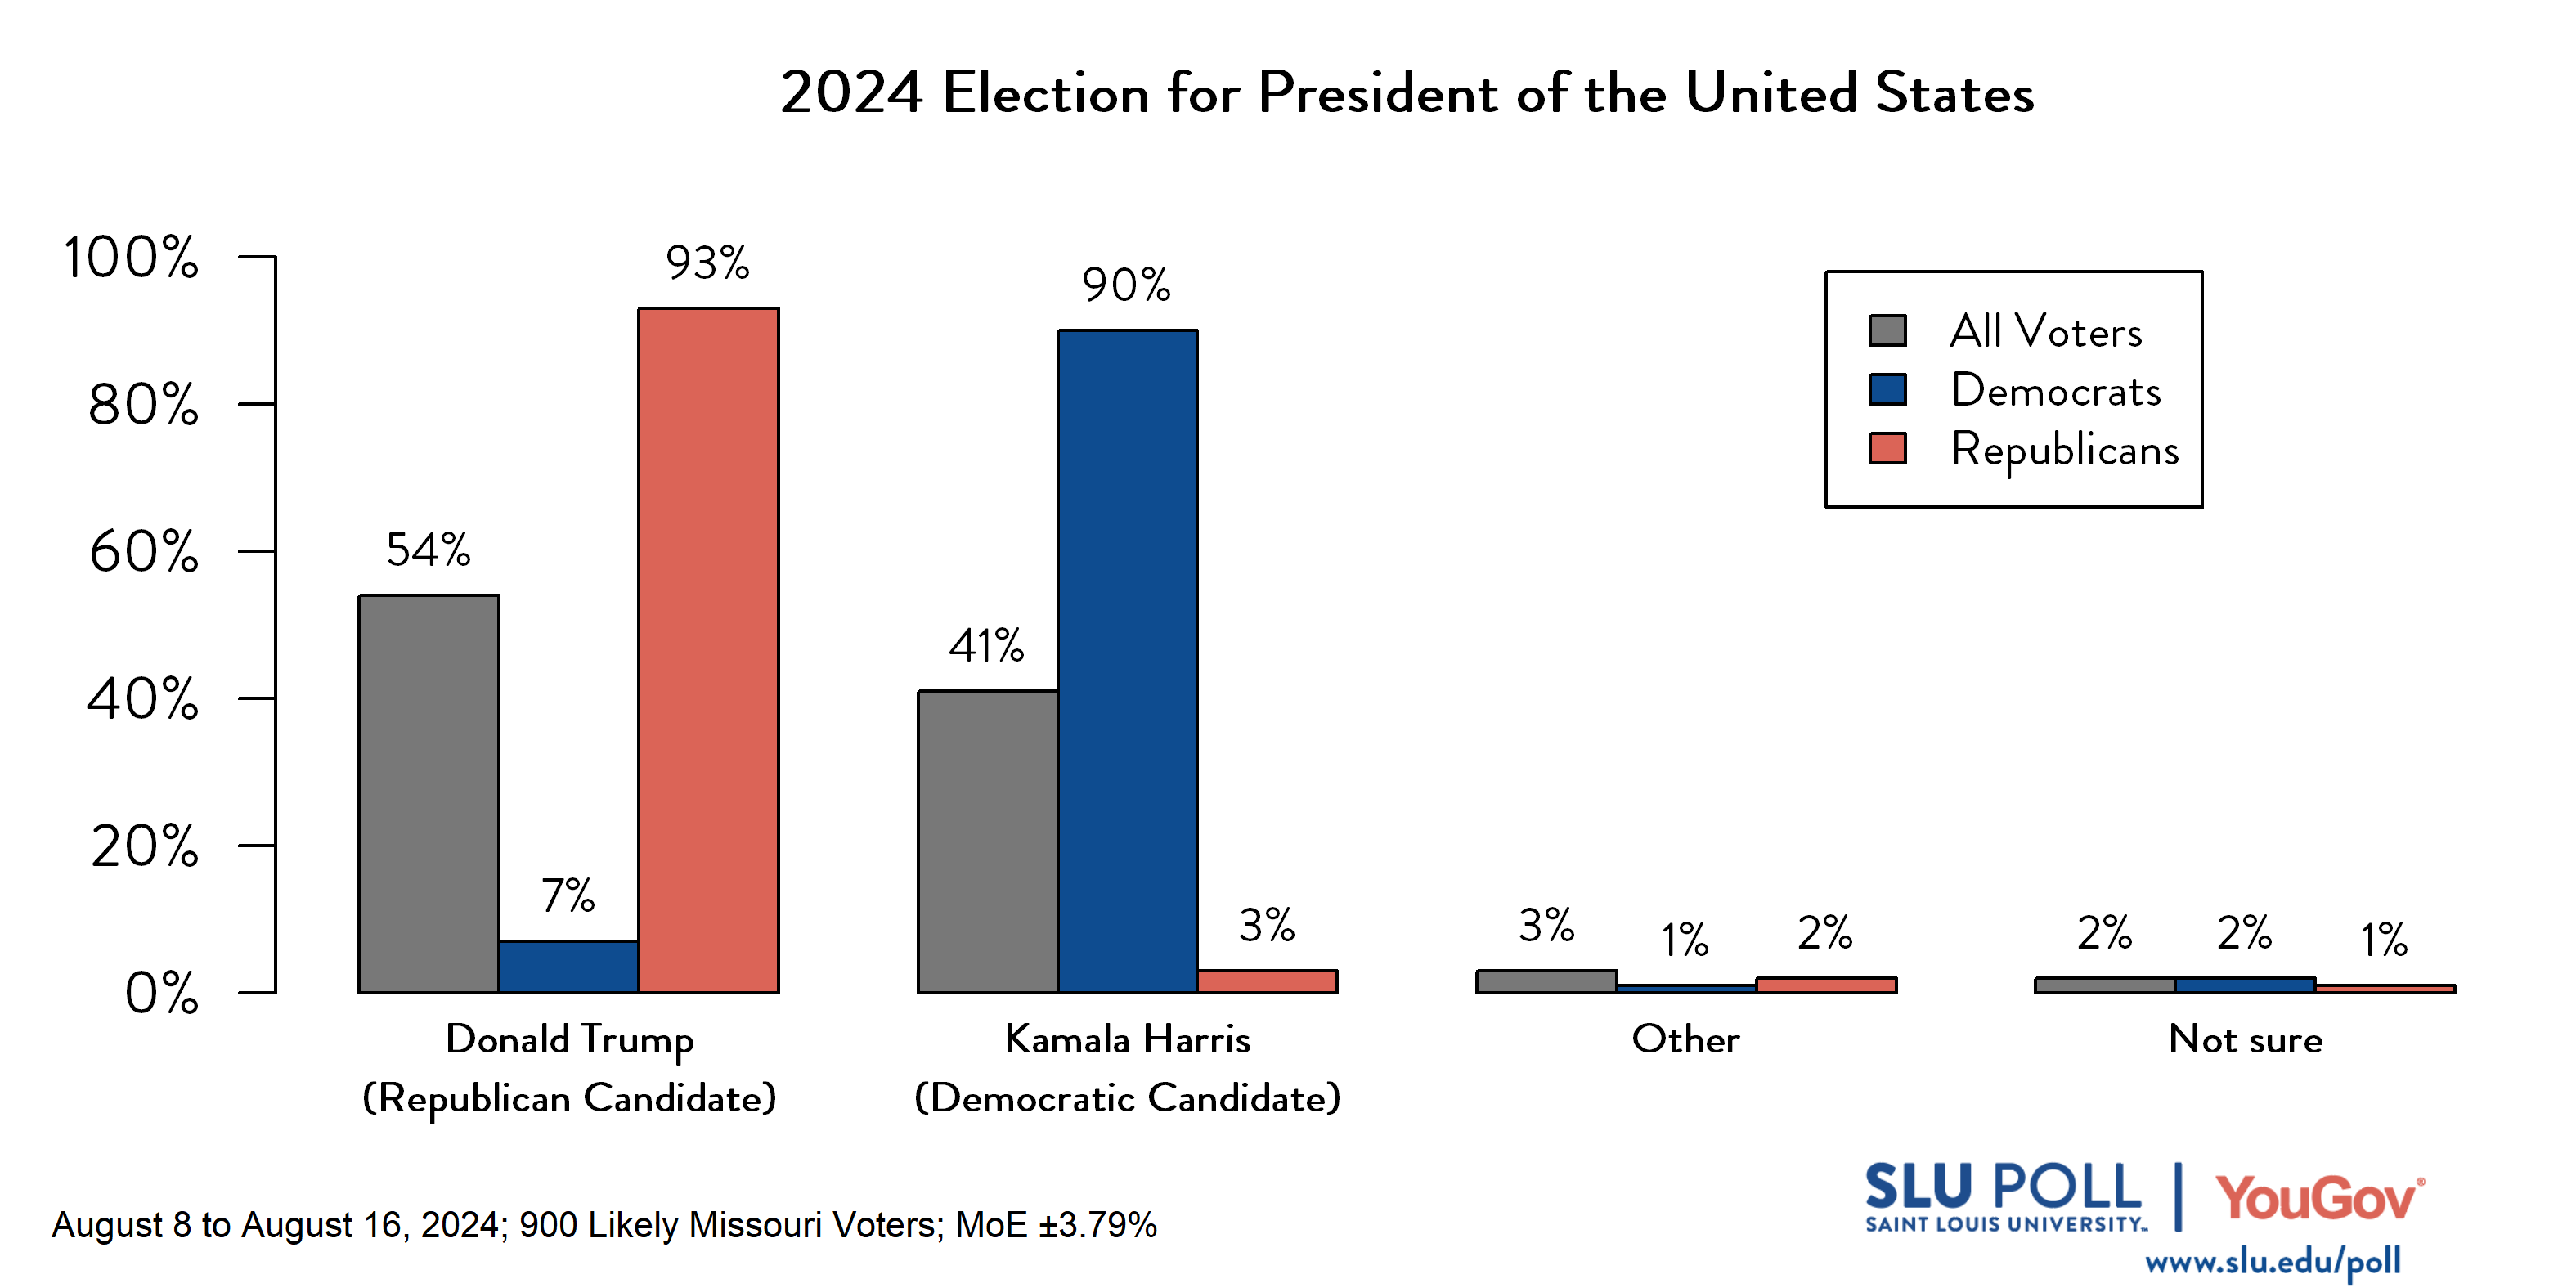Click the gray 54% All Voters Trump bar
Screen dimensions: 2576x1288
tap(429, 793)
